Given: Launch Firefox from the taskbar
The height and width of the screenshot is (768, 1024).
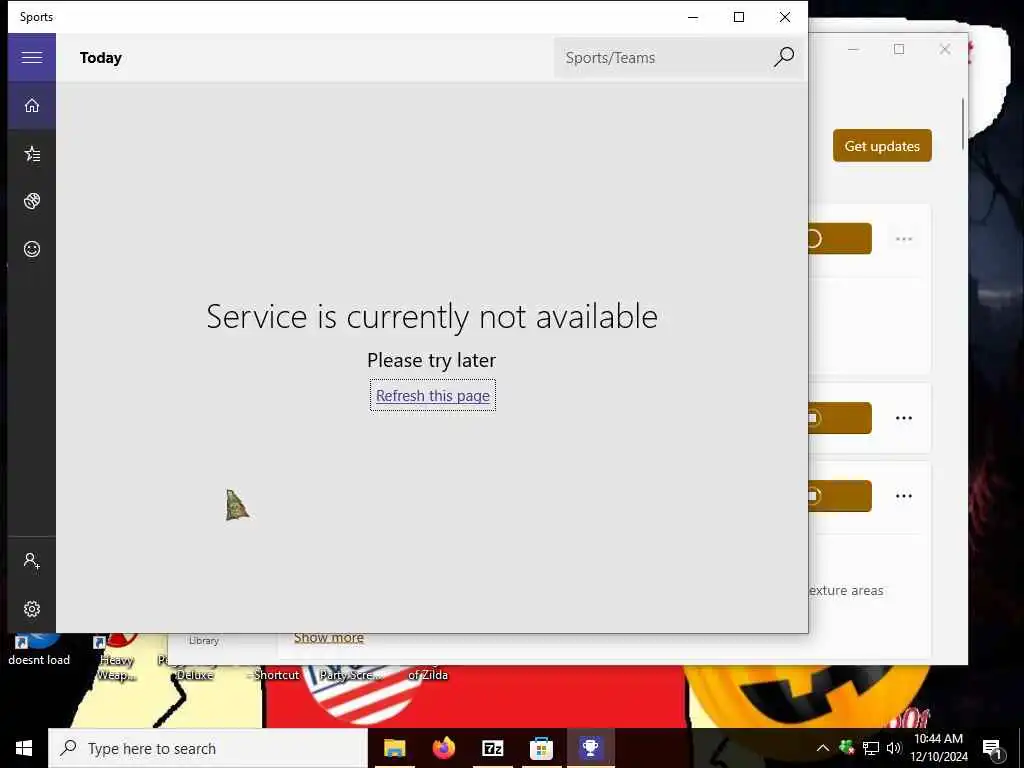Looking at the screenshot, I should pyautogui.click(x=444, y=748).
